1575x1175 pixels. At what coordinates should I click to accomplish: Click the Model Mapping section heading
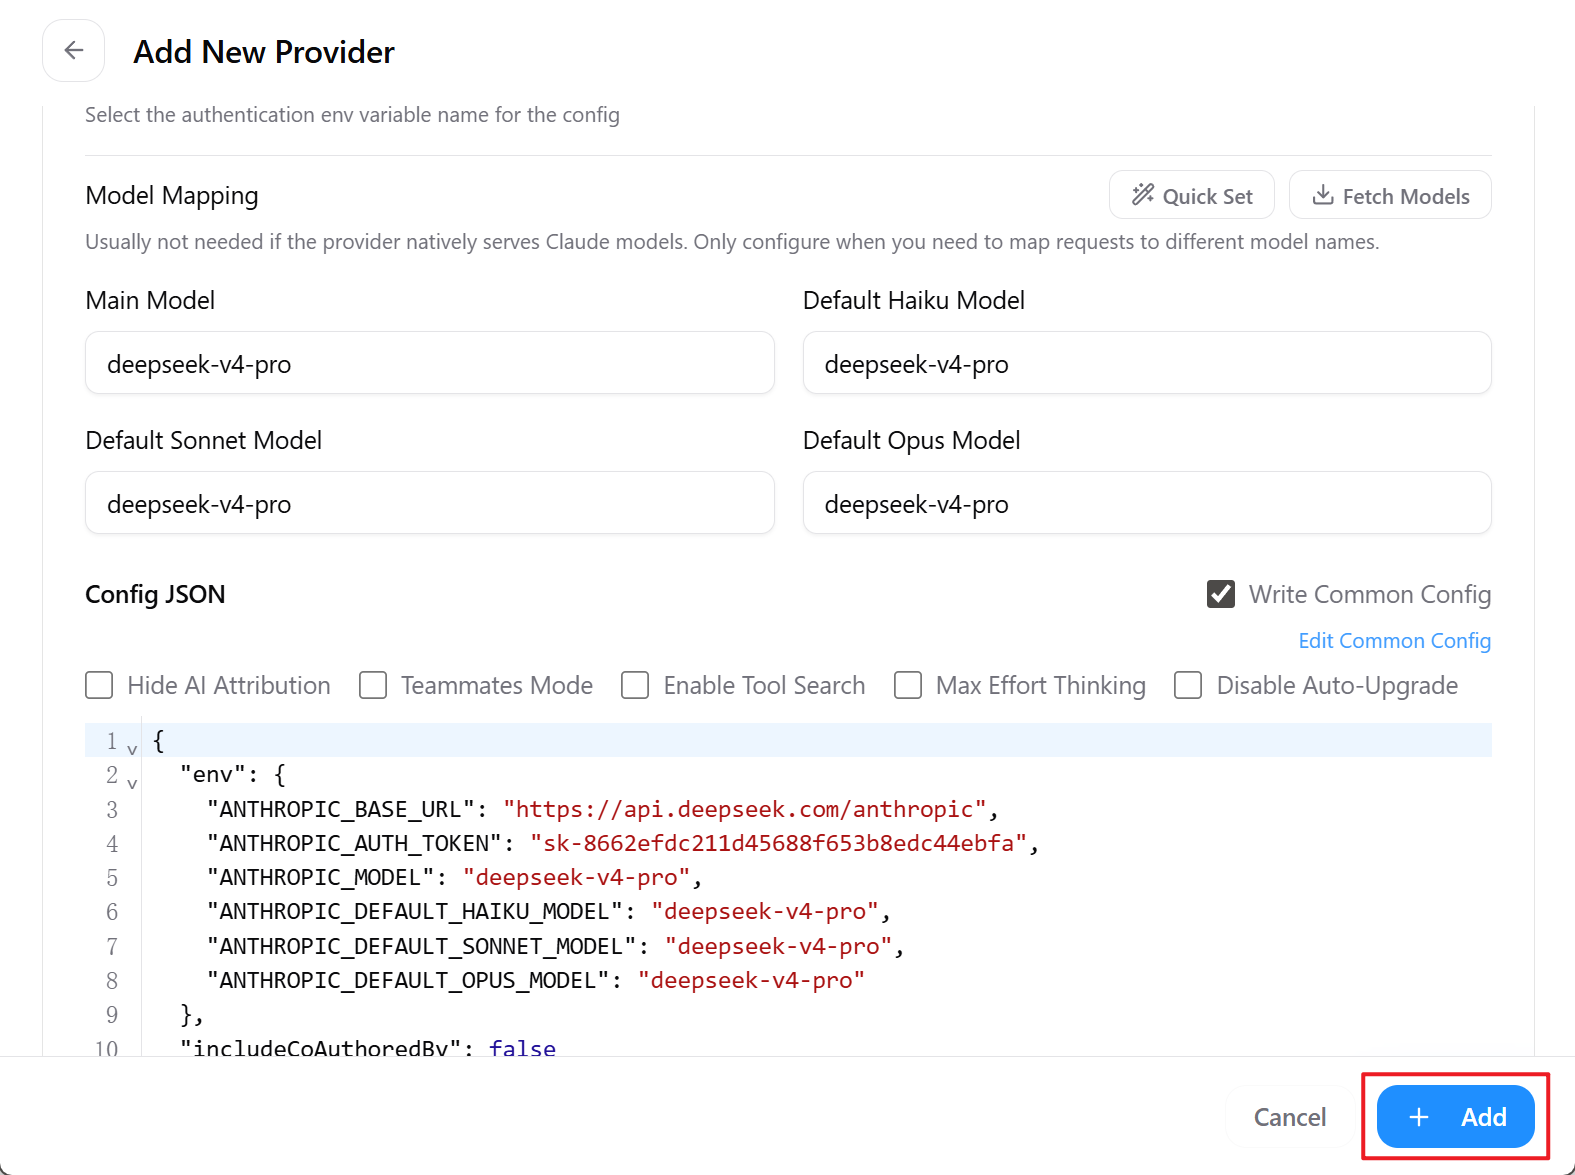tap(172, 195)
